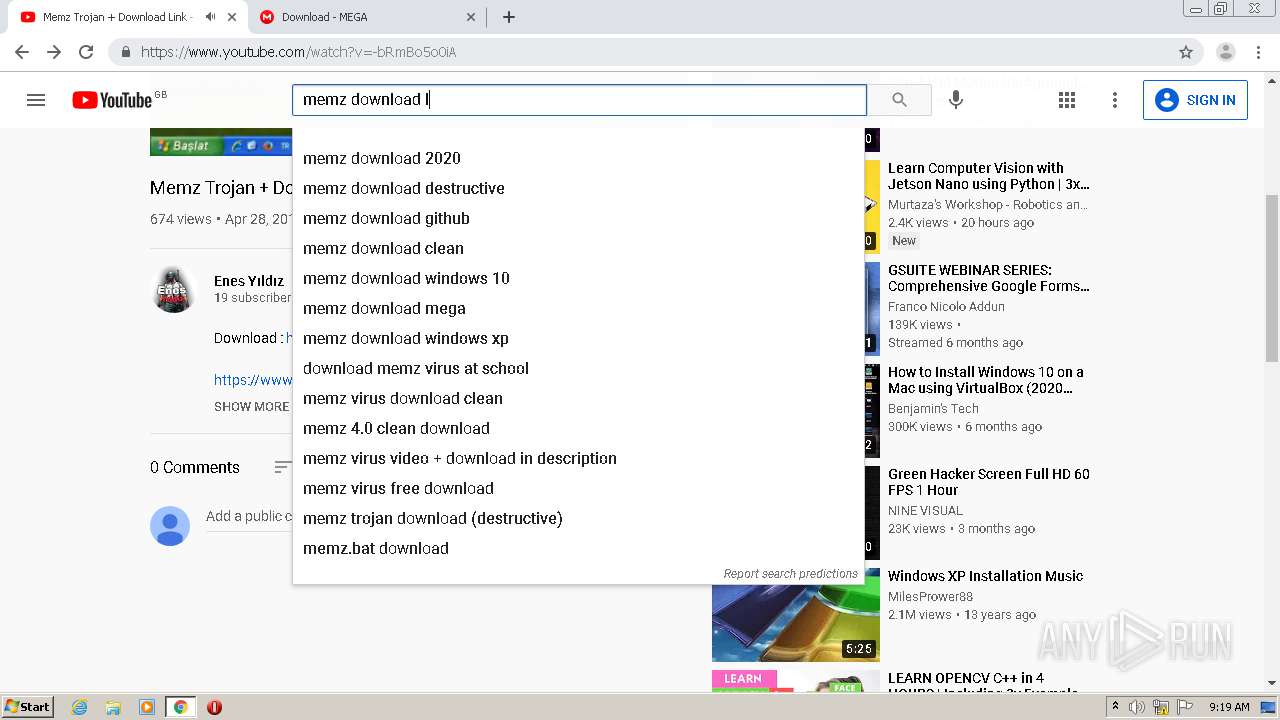
Task: Open Windows XP Installation Music thumbnail
Action: [x=796, y=615]
